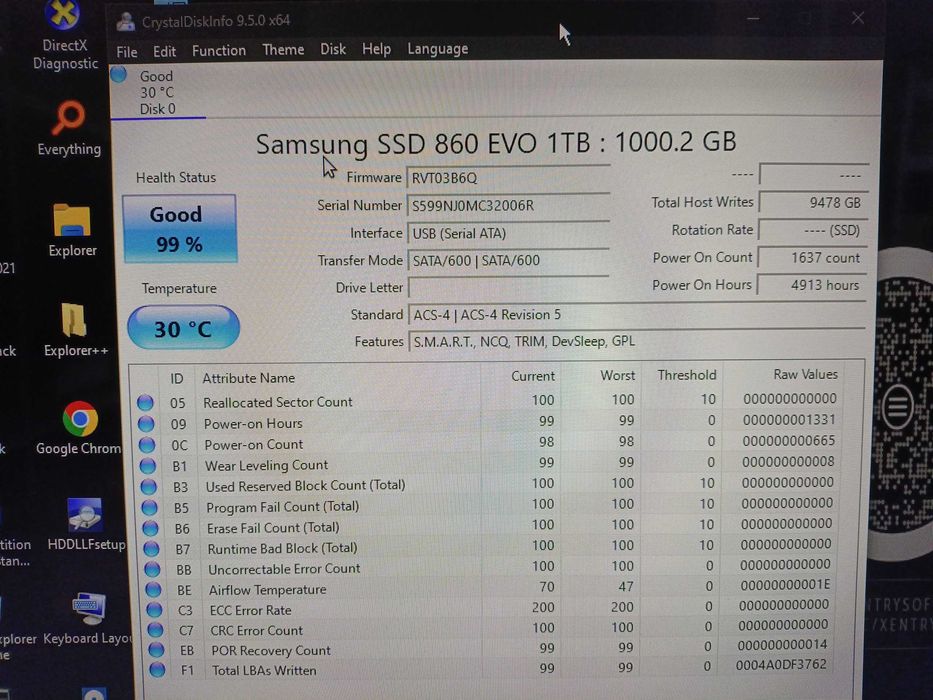Screen dimensions: 933x700
Task: Select the Wear Leveling Count attribute name
Action: tap(267, 465)
